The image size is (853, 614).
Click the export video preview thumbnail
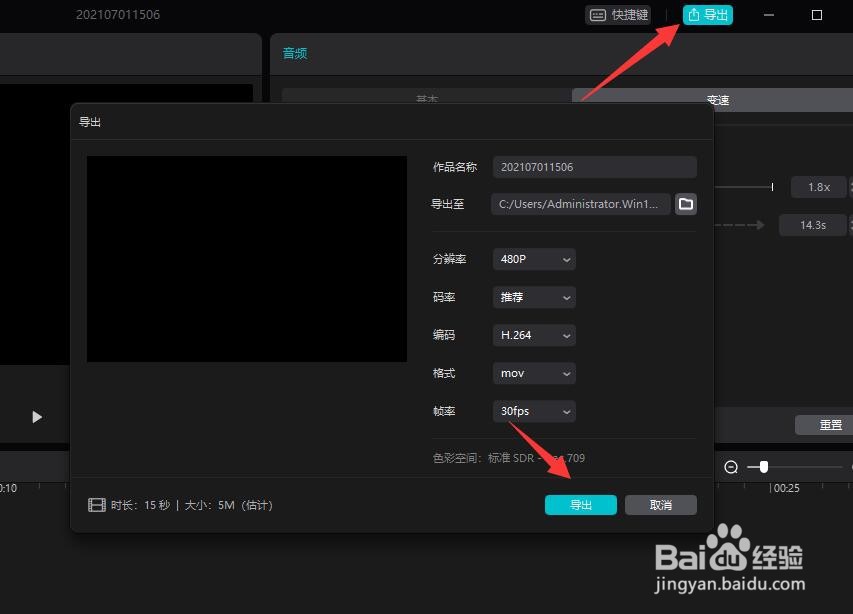[x=246, y=259]
